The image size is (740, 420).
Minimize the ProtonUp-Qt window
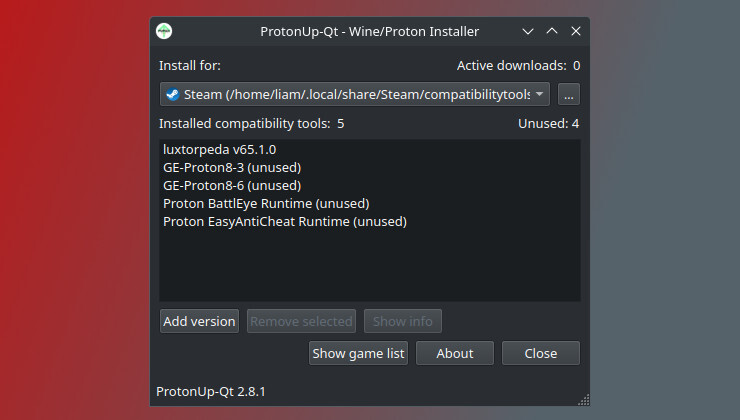[528, 31]
